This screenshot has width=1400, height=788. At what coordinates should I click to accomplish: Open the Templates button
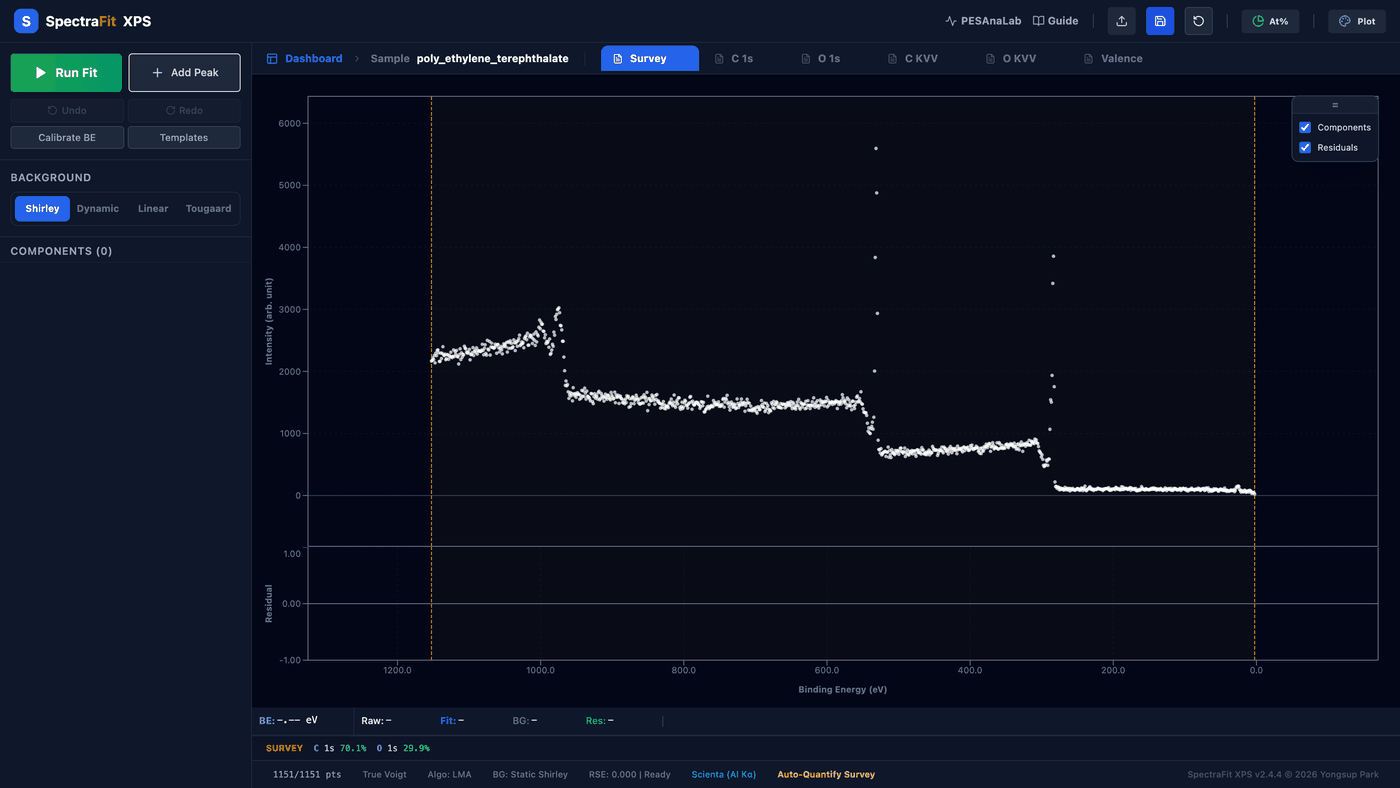(x=184, y=138)
